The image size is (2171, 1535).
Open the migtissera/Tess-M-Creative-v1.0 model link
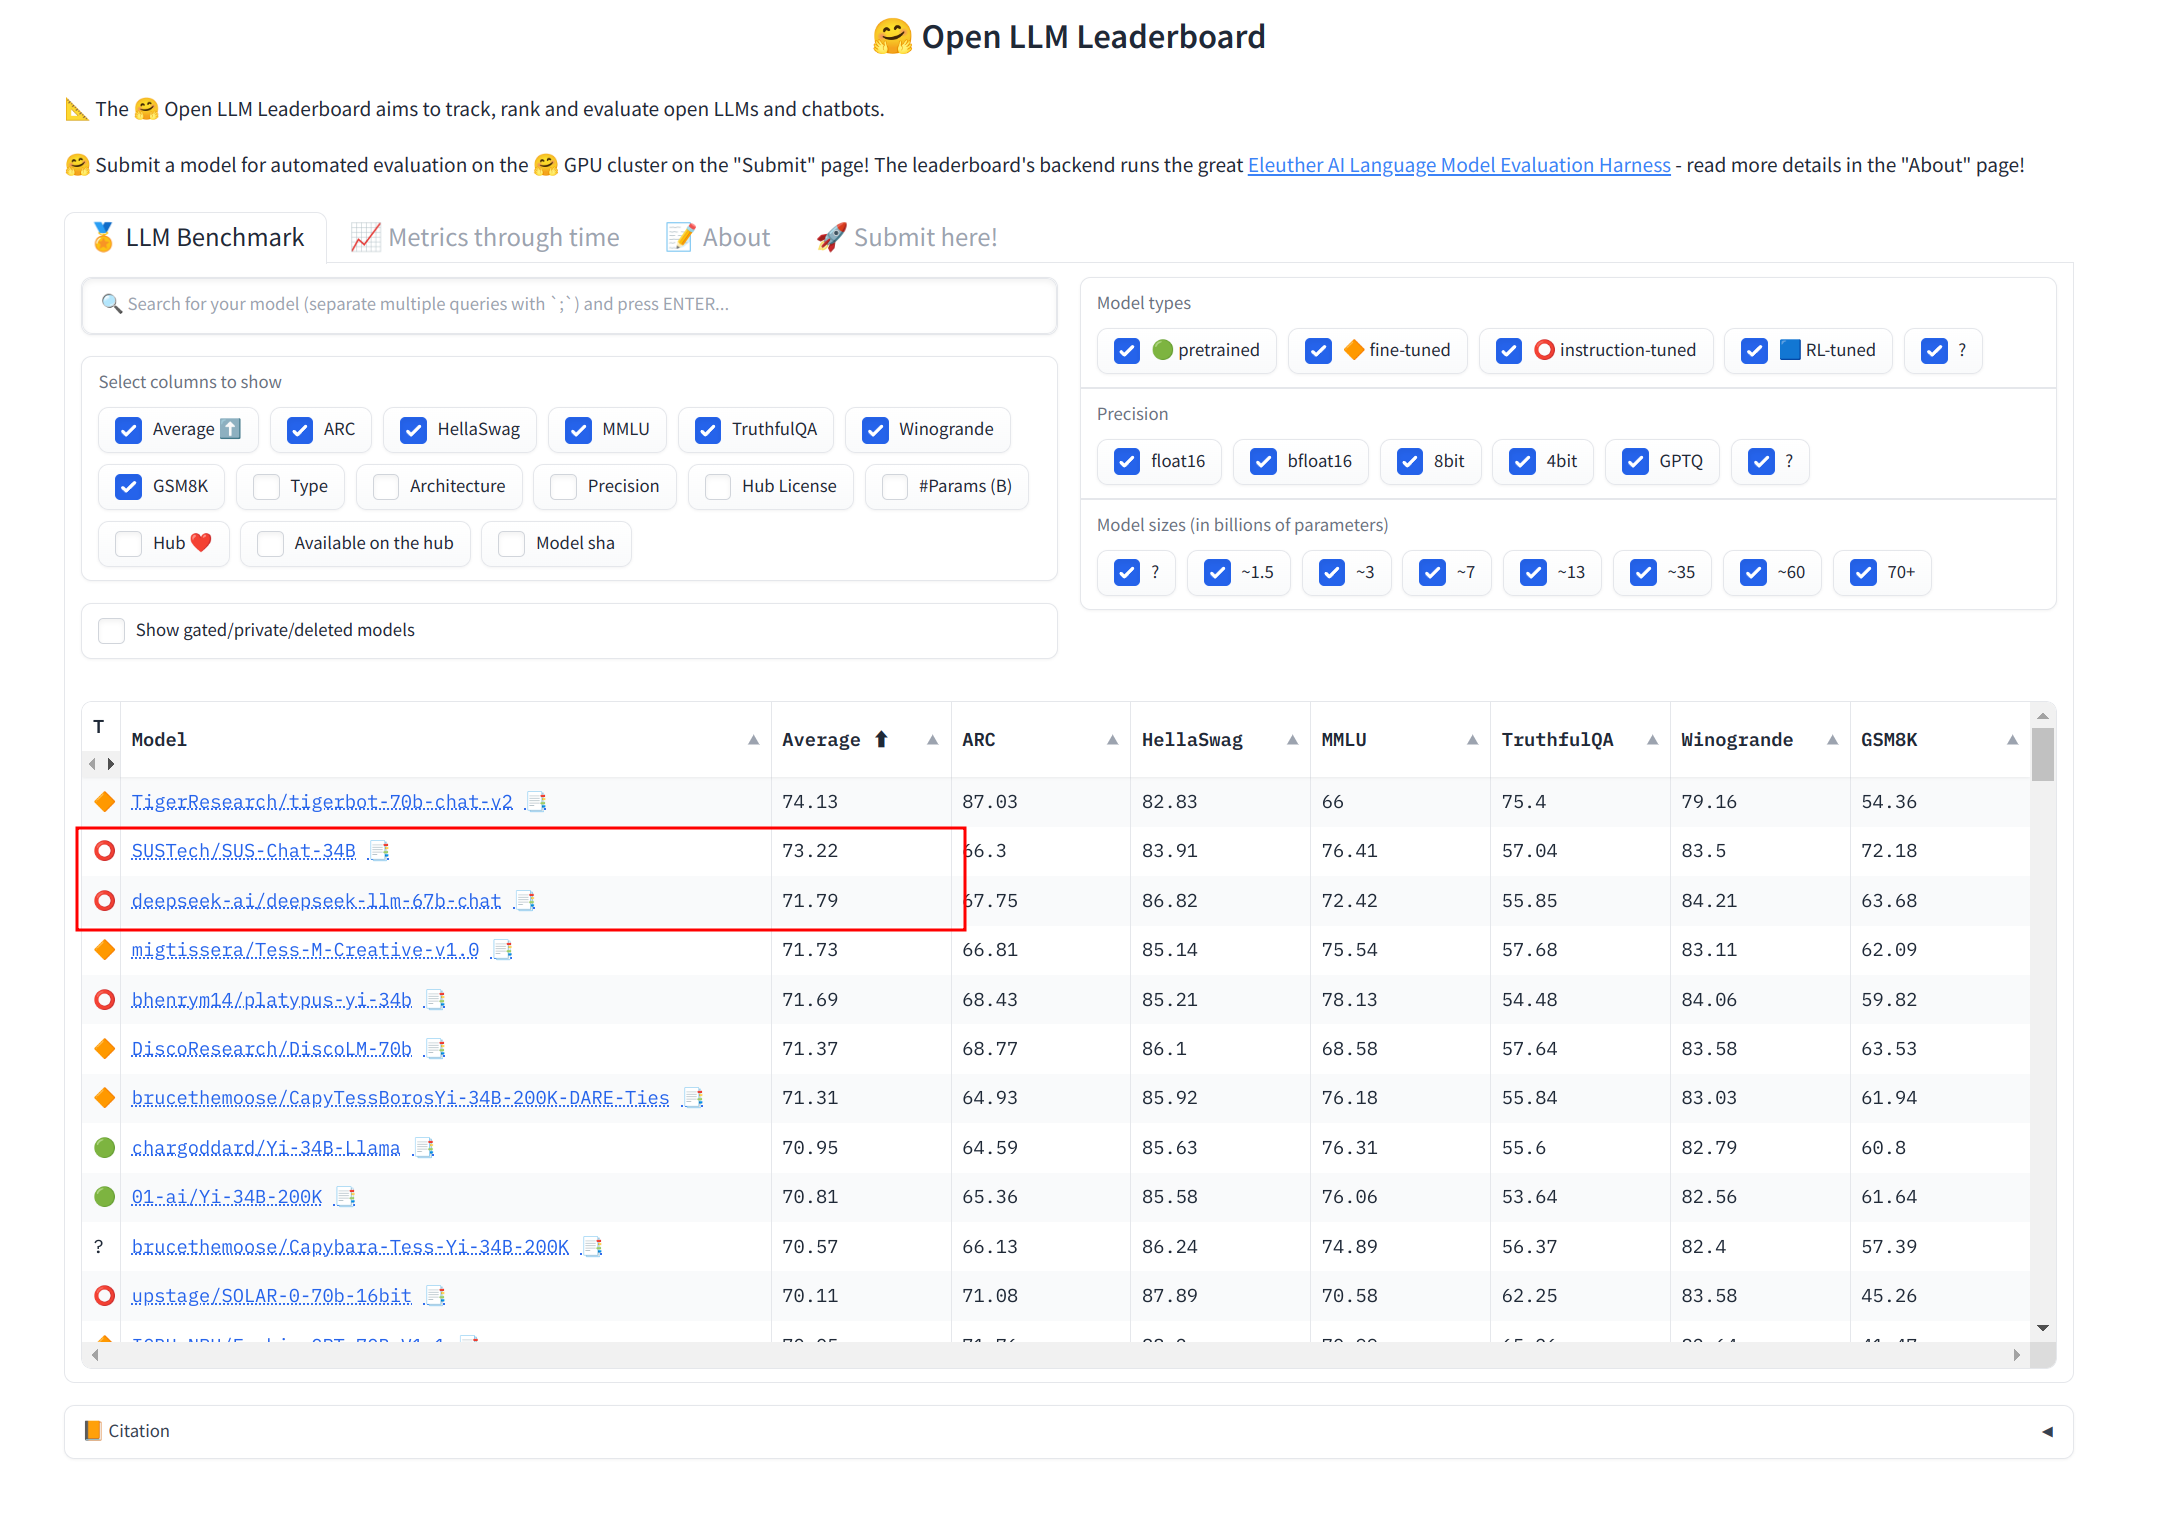(x=305, y=950)
